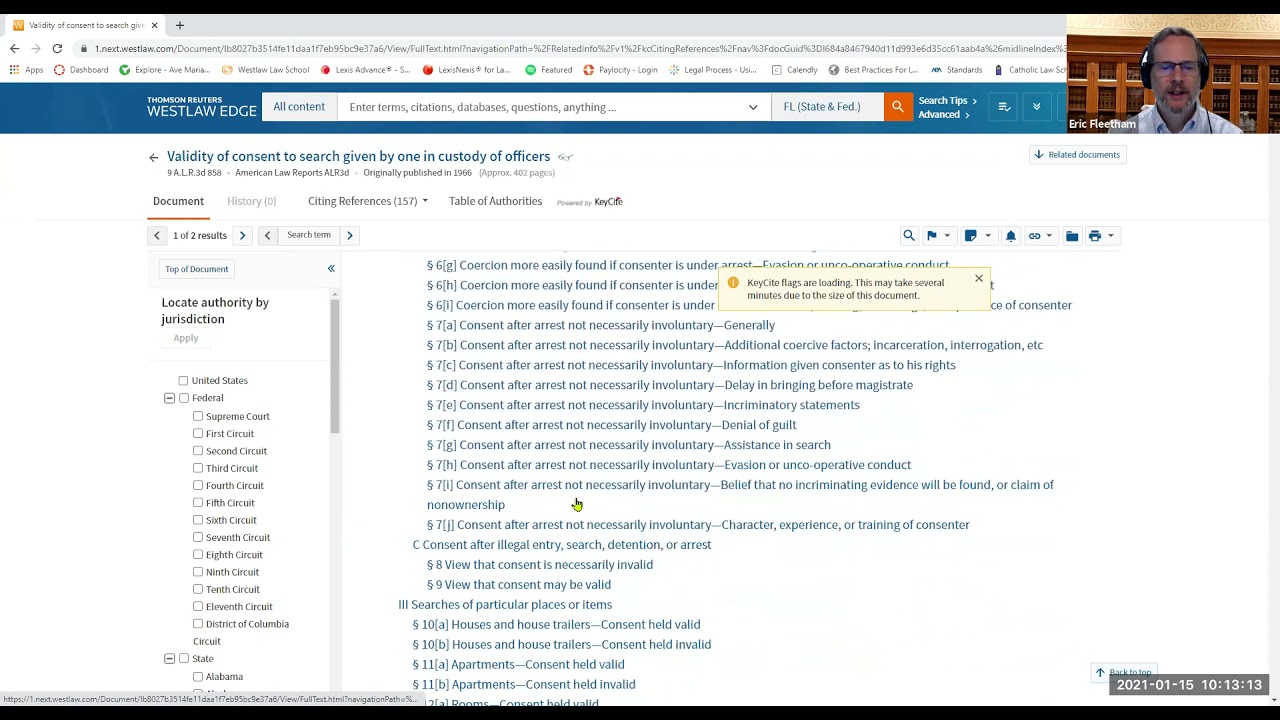
Task: Collapse the State jurisdiction tree
Action: 170,659
